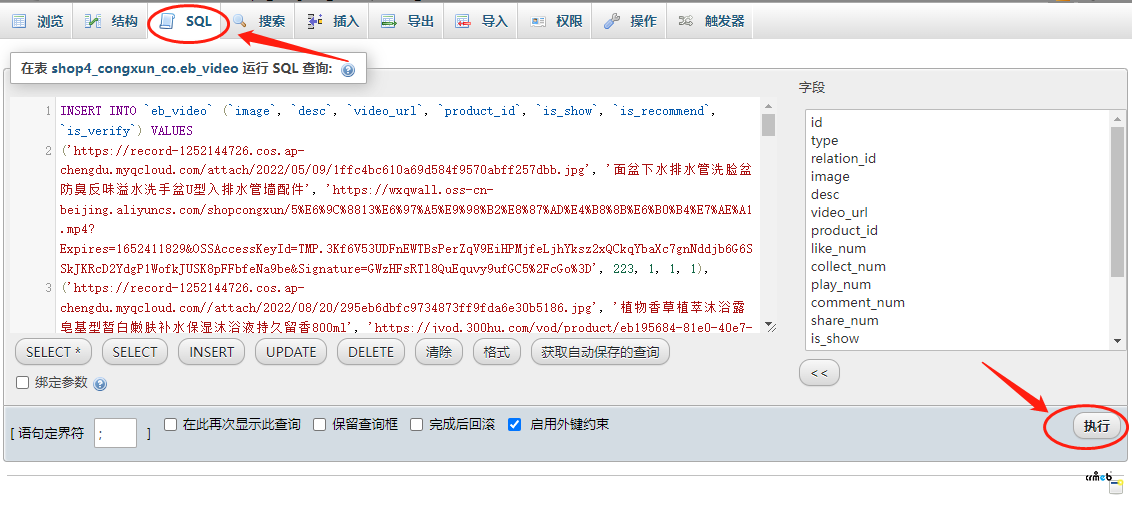Click the console note icon bottom right

[1117, 486]
